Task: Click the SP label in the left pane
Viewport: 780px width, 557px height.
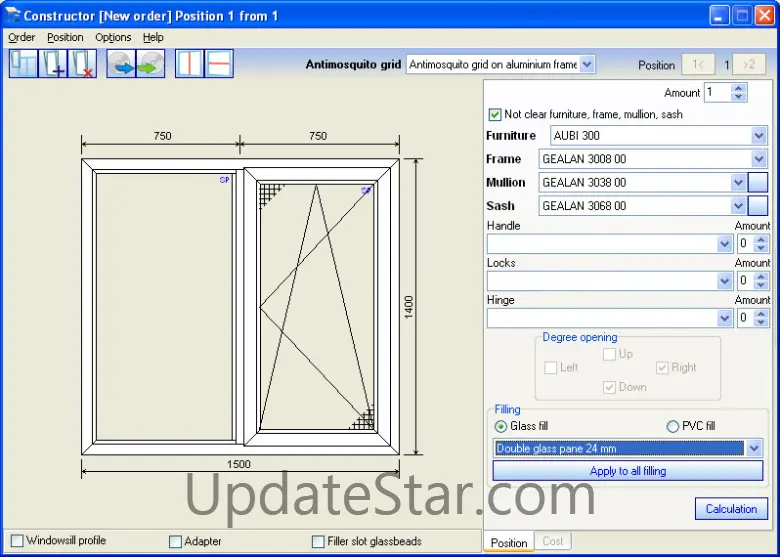Action: coord(224,180)
